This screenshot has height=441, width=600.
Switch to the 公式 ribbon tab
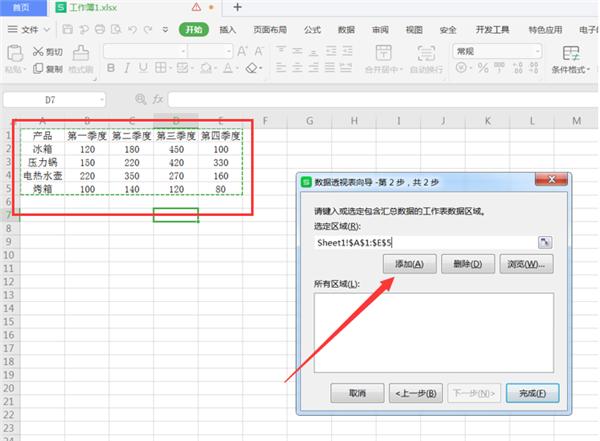pos(312,29)
